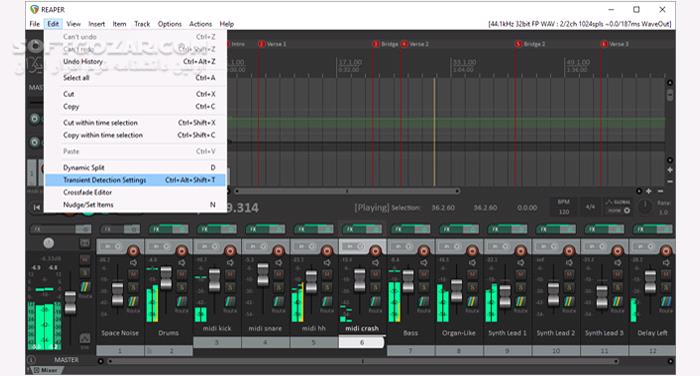Viewport: 700px width, 376px height.
Task: Click the speaker monitor icon on midi snare
Action: 279,263
